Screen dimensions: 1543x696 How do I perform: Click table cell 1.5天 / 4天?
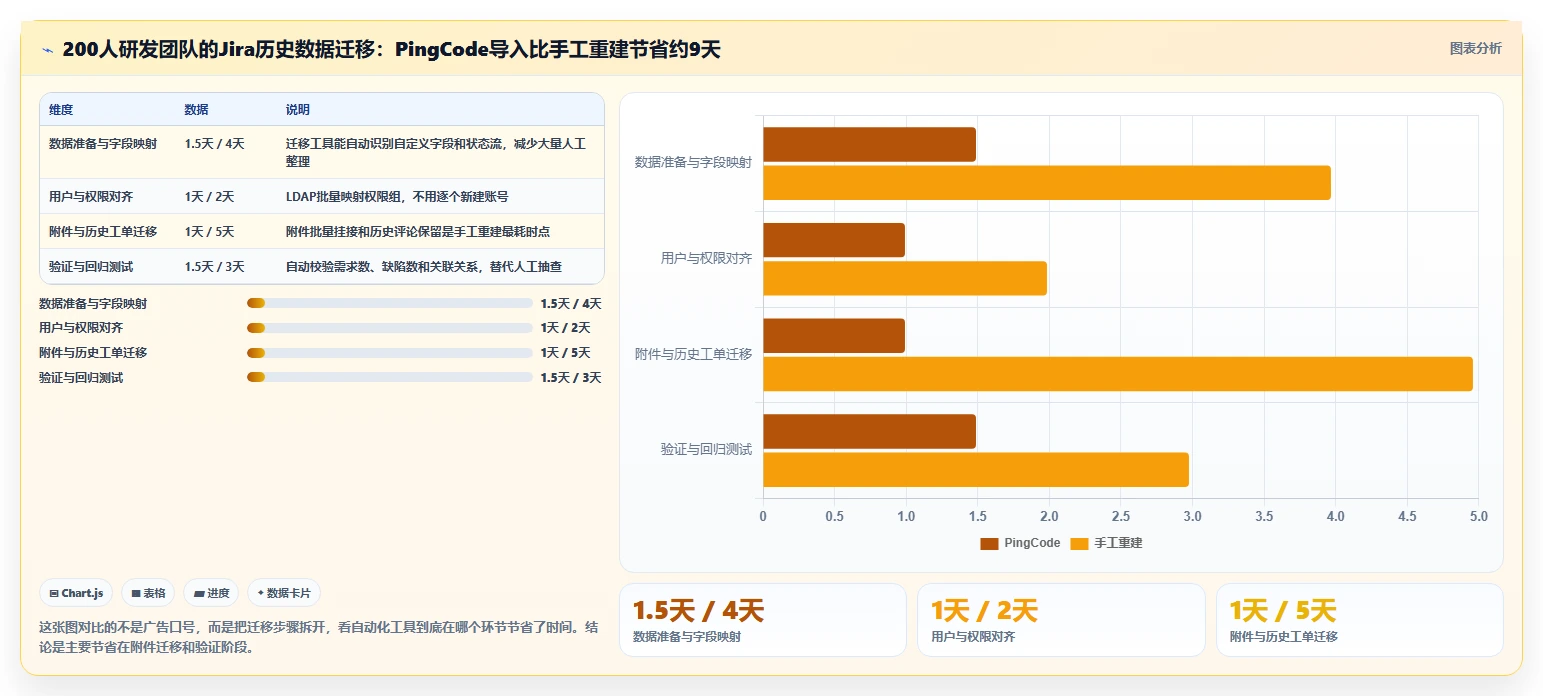pyautogui.click(x=215, y=144)
